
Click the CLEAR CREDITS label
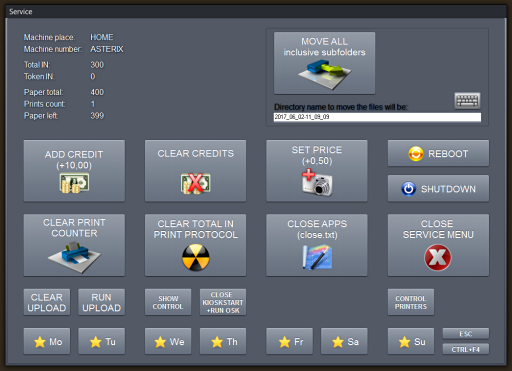[196, 153]
